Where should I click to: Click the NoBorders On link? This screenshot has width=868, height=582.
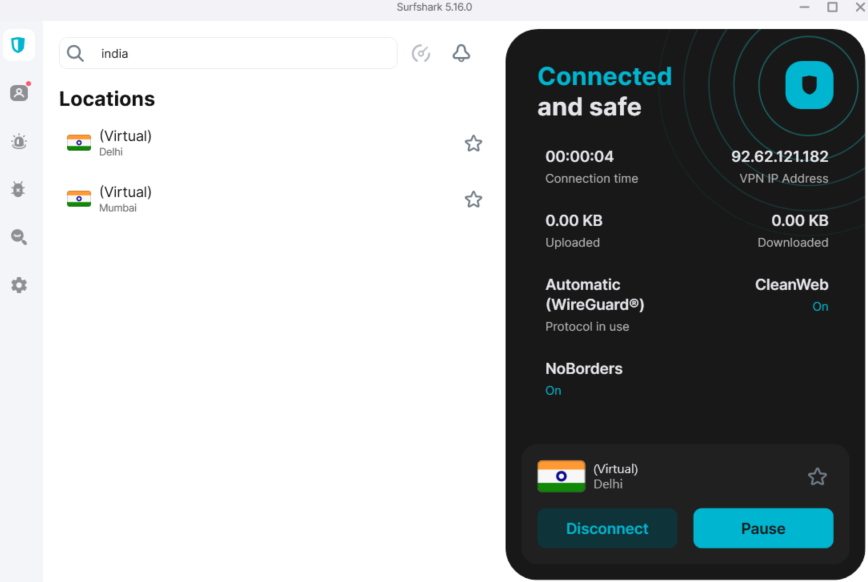click(553, 391)
